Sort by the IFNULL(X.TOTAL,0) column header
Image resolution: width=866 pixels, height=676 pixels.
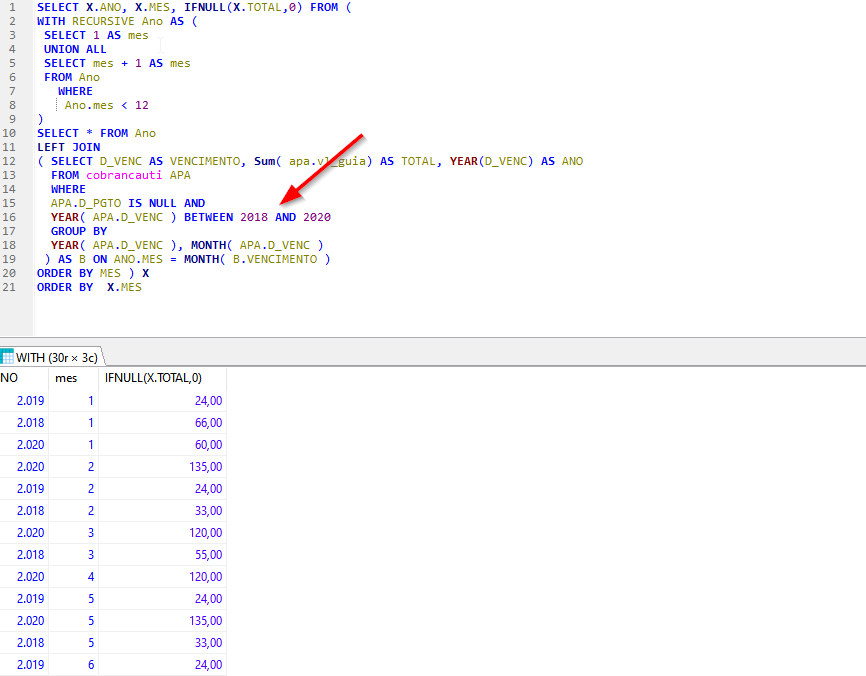click(153, 378)
